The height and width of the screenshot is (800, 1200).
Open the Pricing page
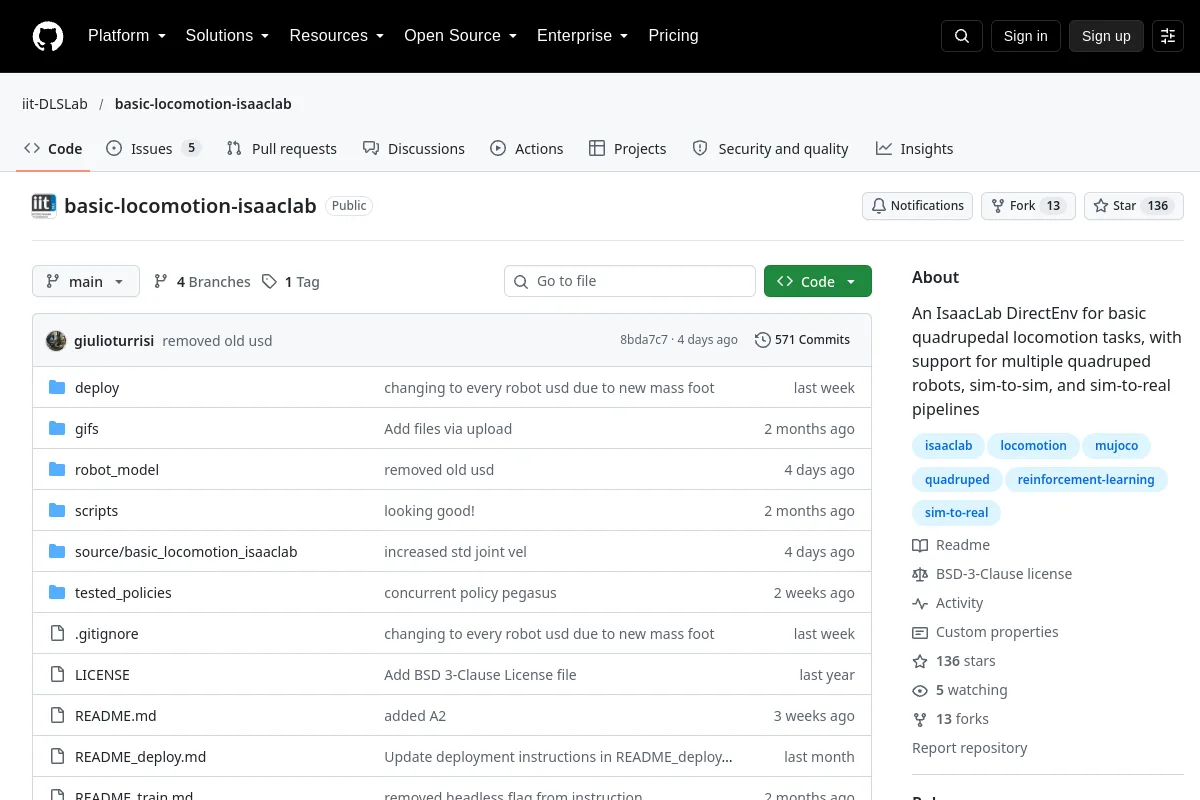tap(674, 36)
